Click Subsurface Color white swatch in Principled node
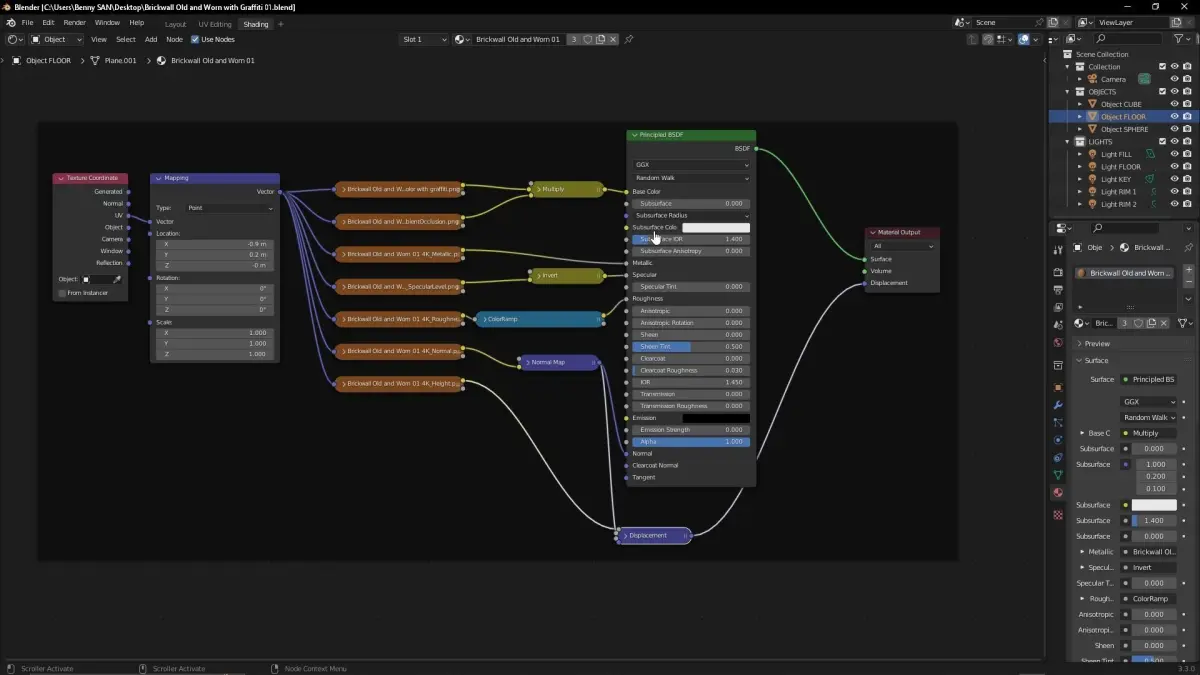 pos(716,228)
